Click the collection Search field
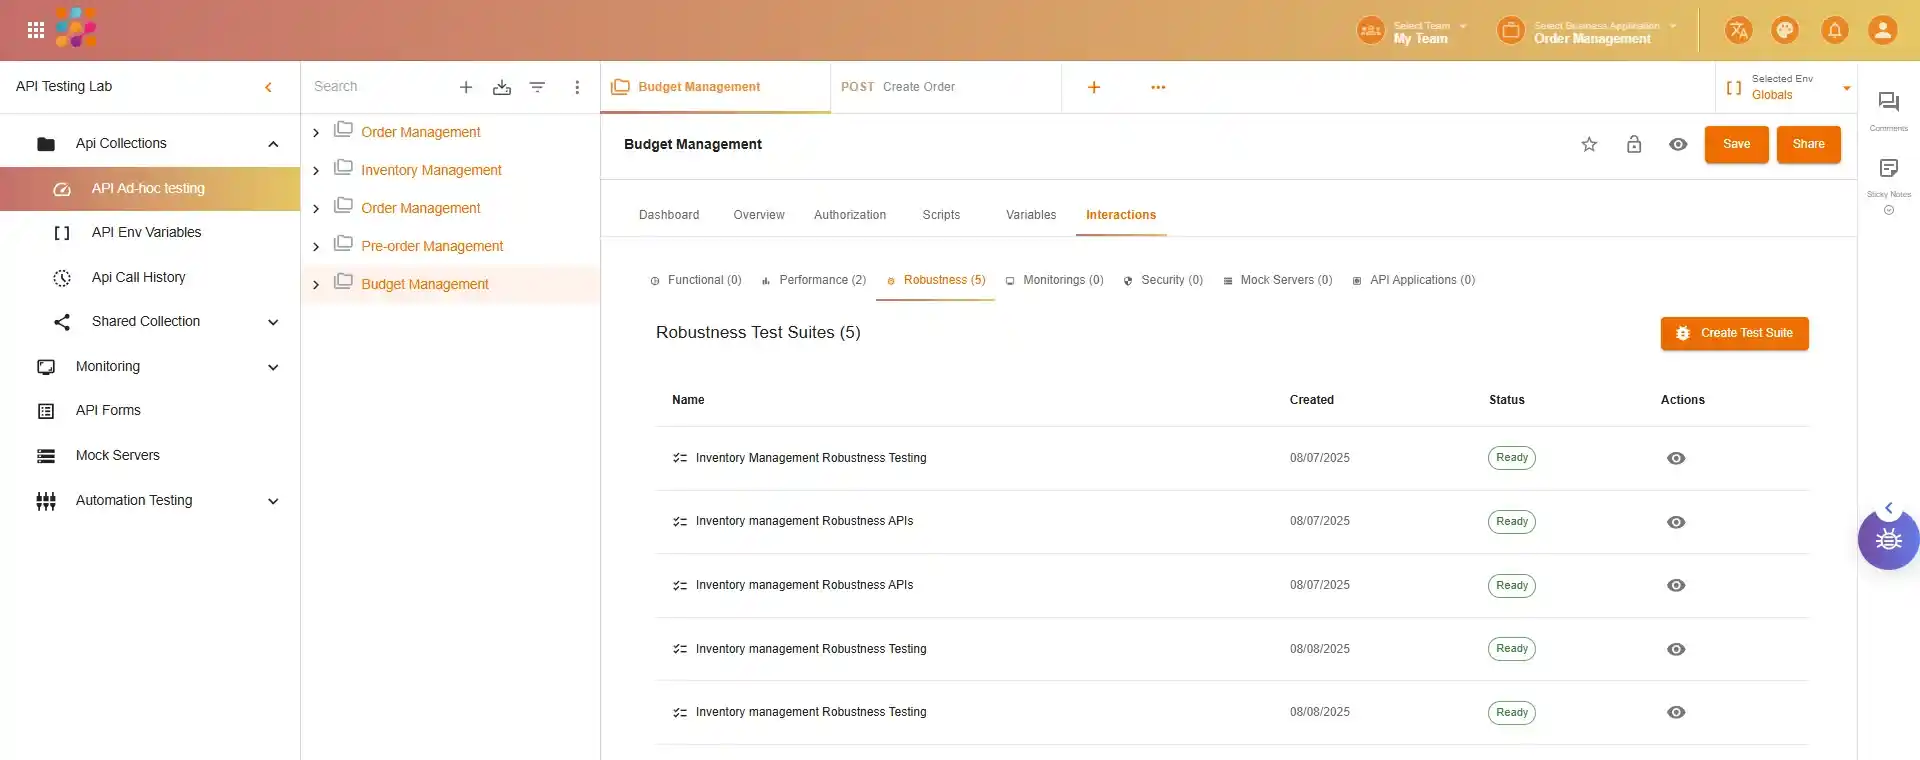 pos(375,87)
